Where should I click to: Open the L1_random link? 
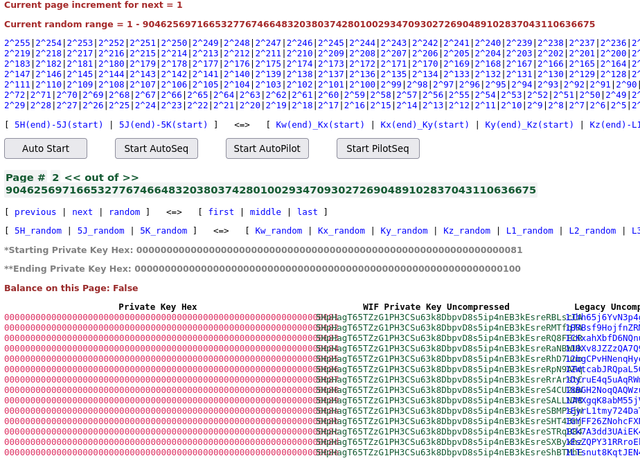pyautogui.click(x=530, y=231)
